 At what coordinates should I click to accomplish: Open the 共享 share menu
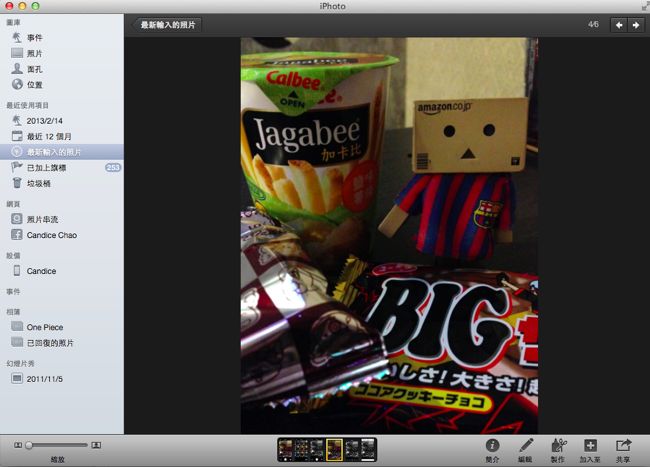tap(623, 450)
